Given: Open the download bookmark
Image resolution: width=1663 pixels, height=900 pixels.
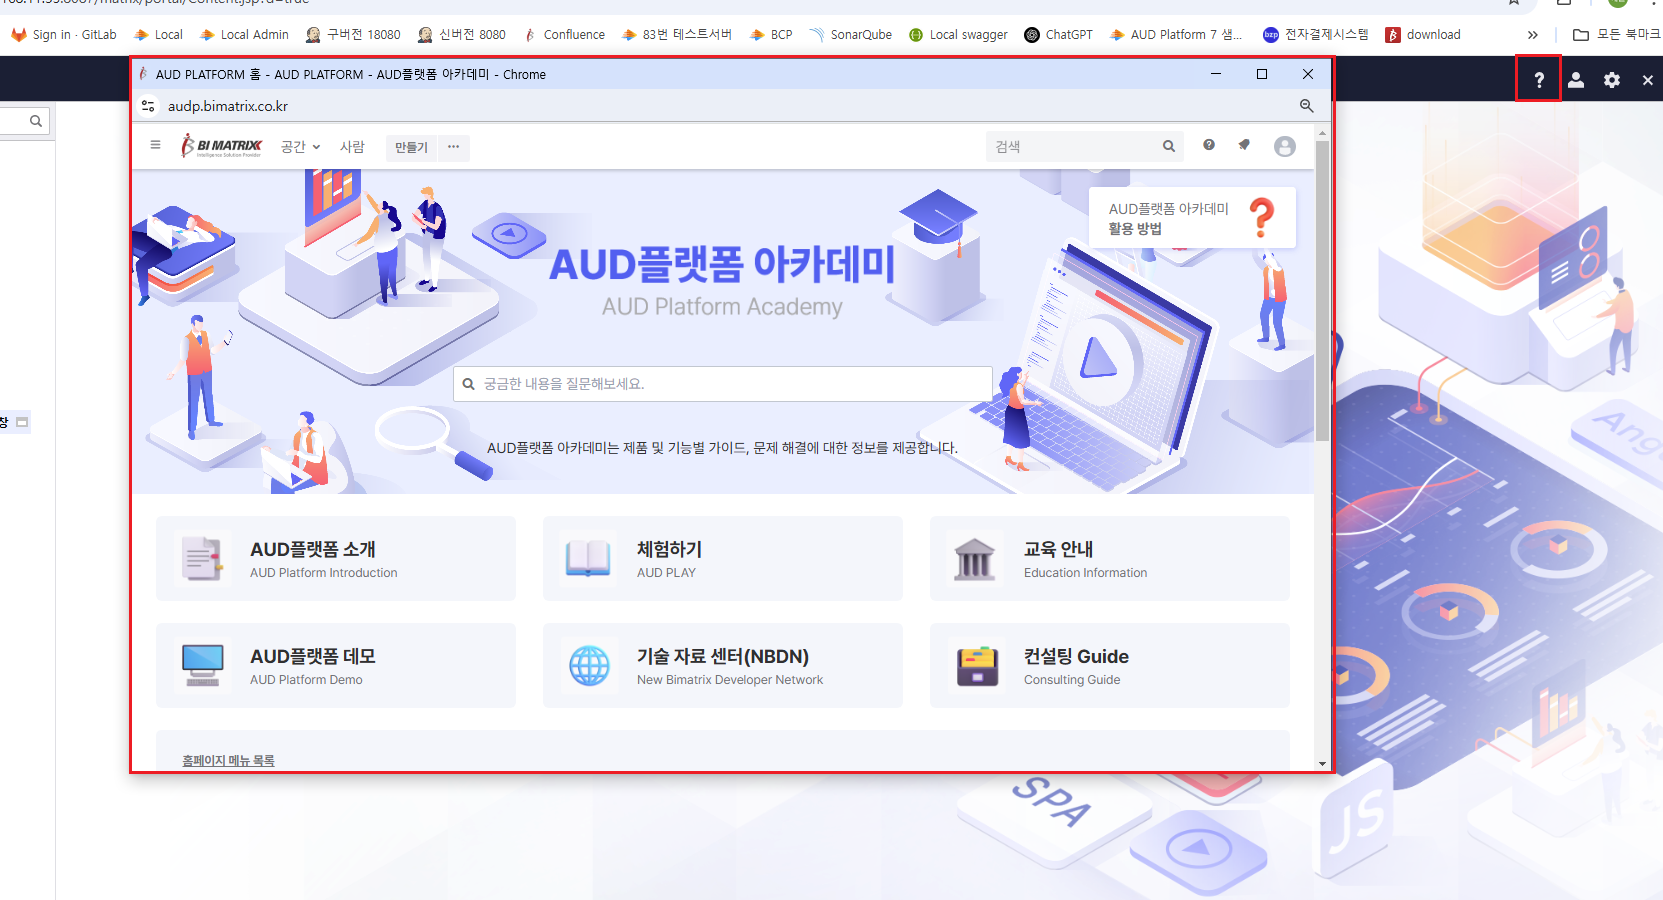Looking at the screenshot, I should tap(1423, 35).
